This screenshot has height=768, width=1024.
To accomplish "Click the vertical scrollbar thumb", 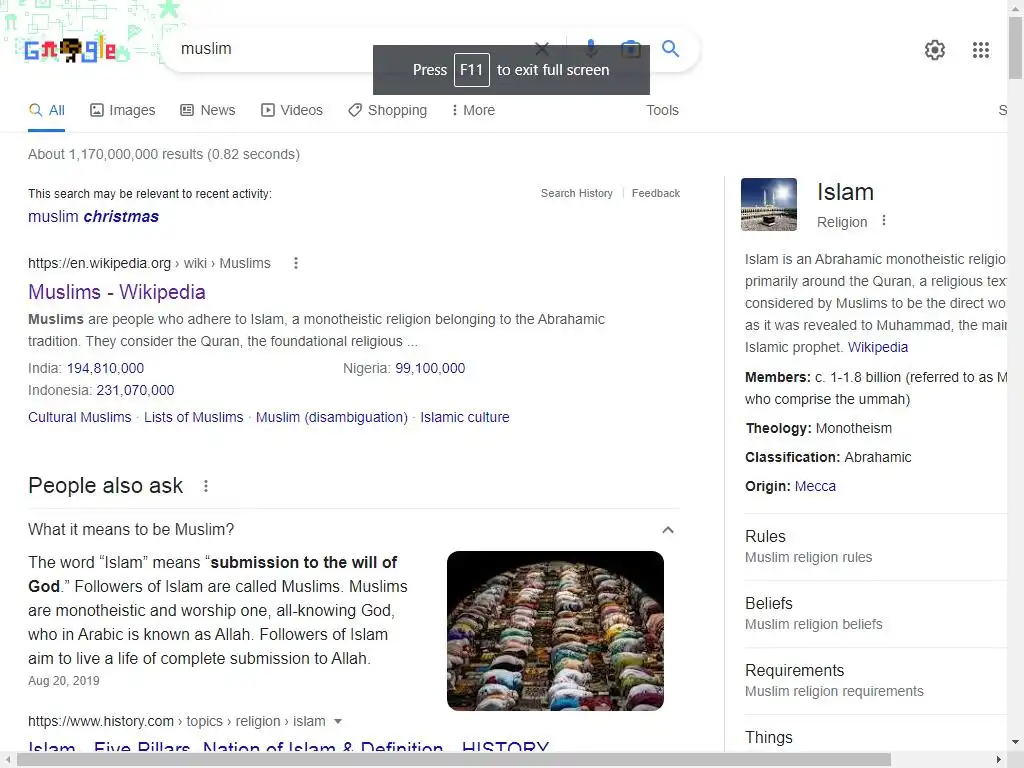I will click(1016, 47).
